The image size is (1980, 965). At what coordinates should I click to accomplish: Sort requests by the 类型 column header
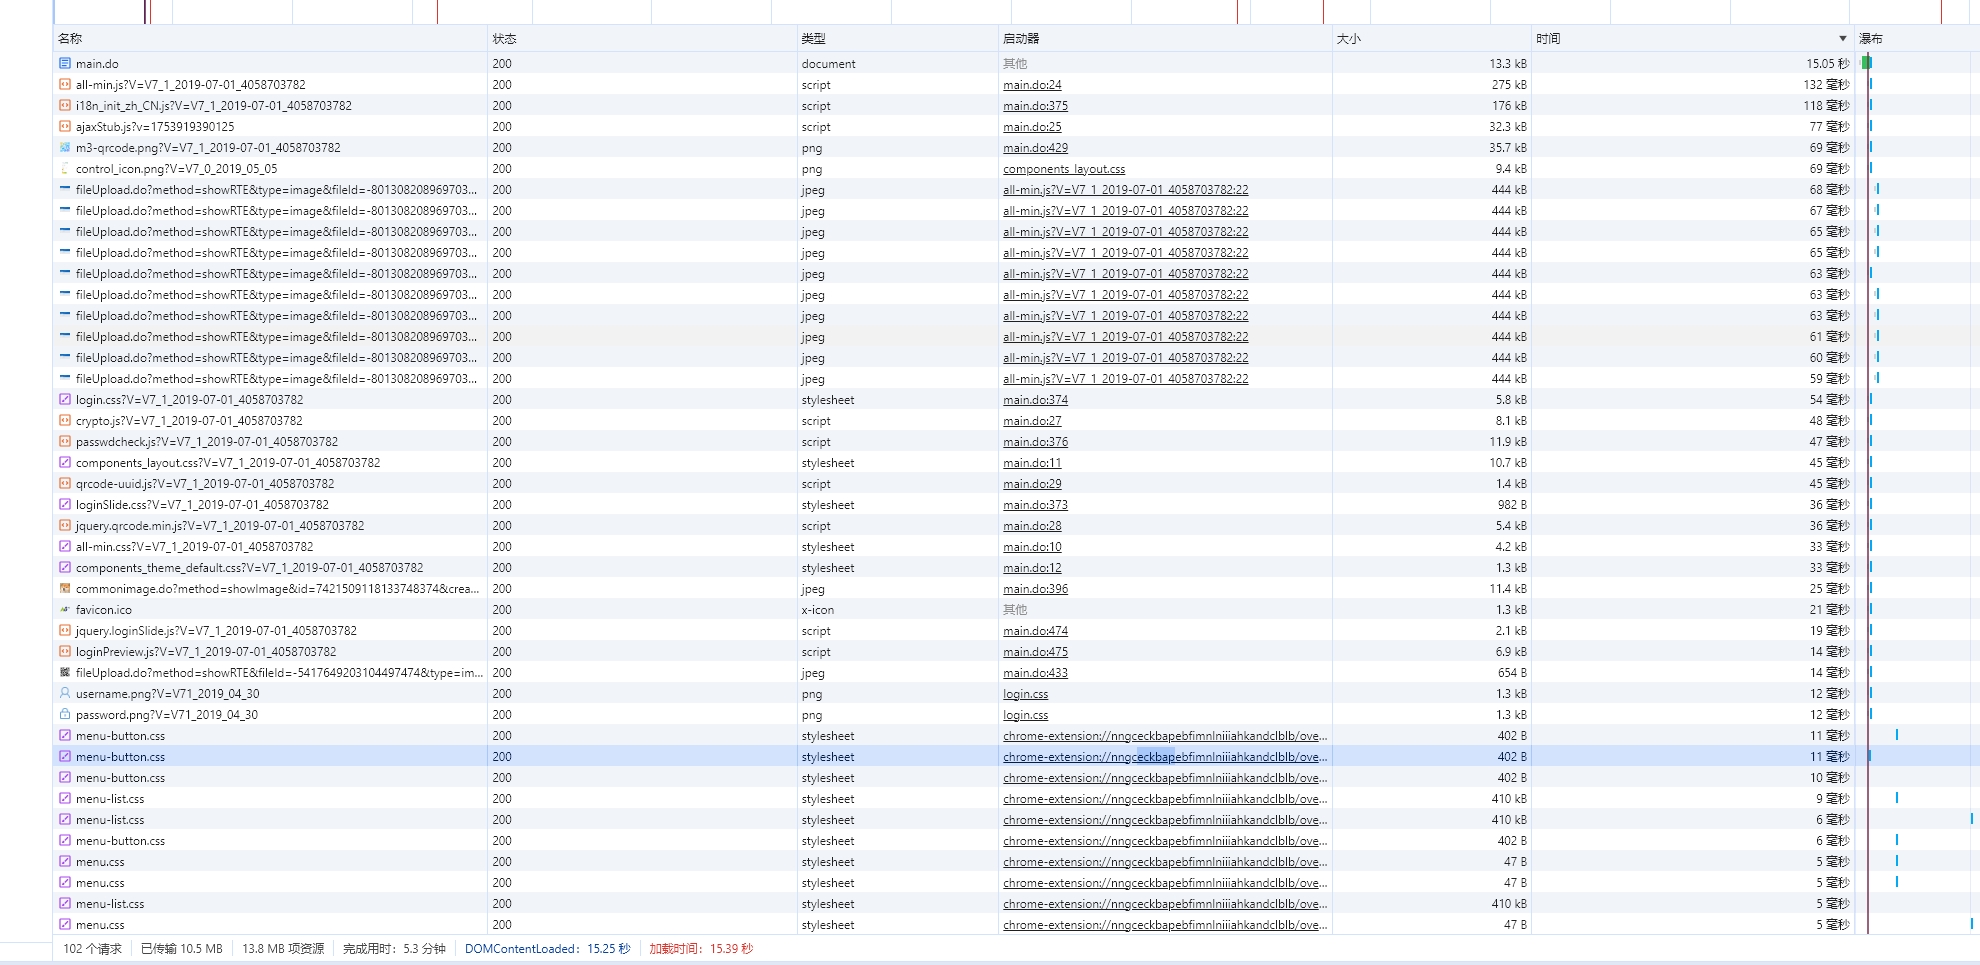point(897,38)
